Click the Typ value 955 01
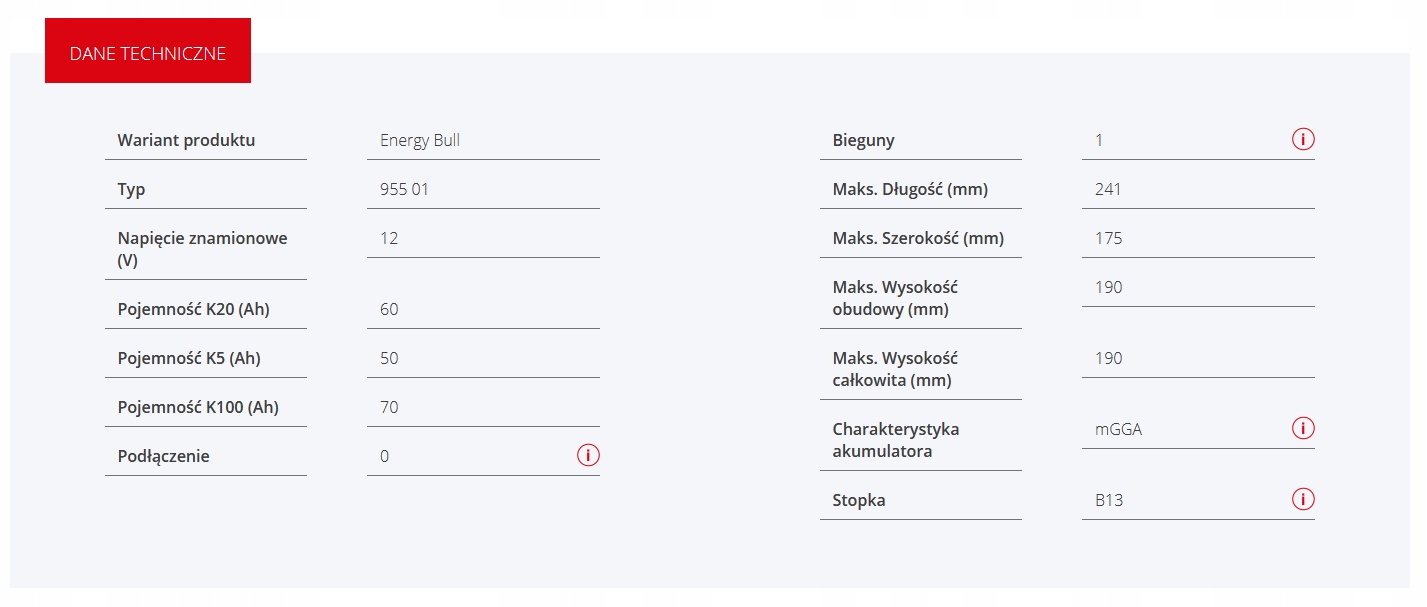 tap(404, 189)
